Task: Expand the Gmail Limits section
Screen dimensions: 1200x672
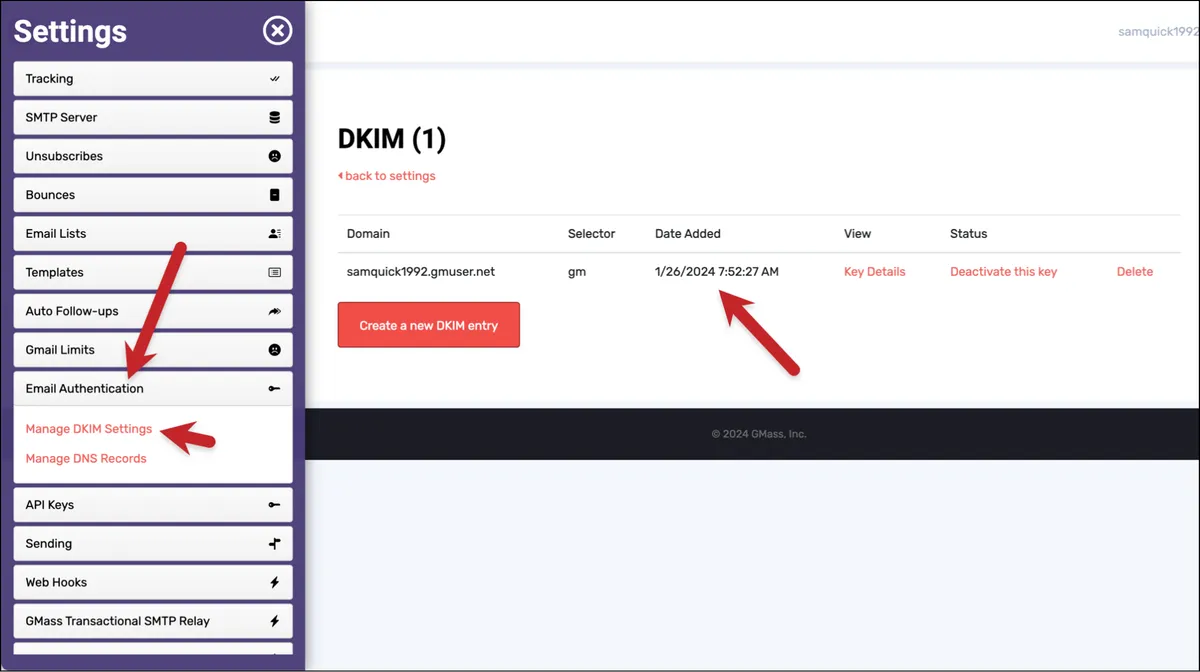Action: tap(153, 350)
